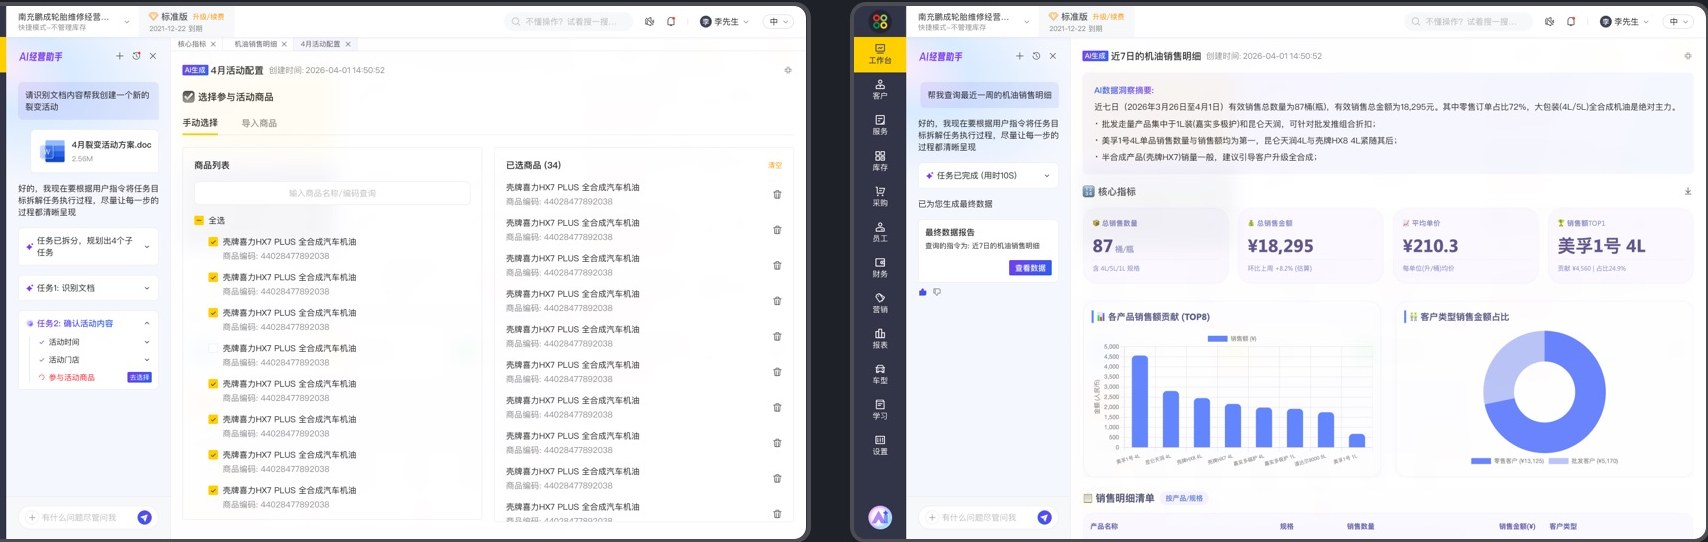1708x542 pixels.
Task: Switch to 机油销售明细 tab
Action: [256, 44]
